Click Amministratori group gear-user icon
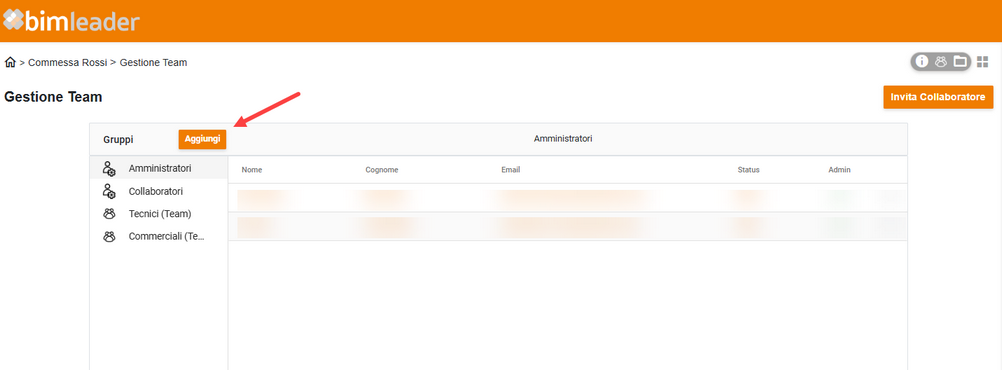Image resolution: width=1002 pixels, height=370 pixels. 109,169
